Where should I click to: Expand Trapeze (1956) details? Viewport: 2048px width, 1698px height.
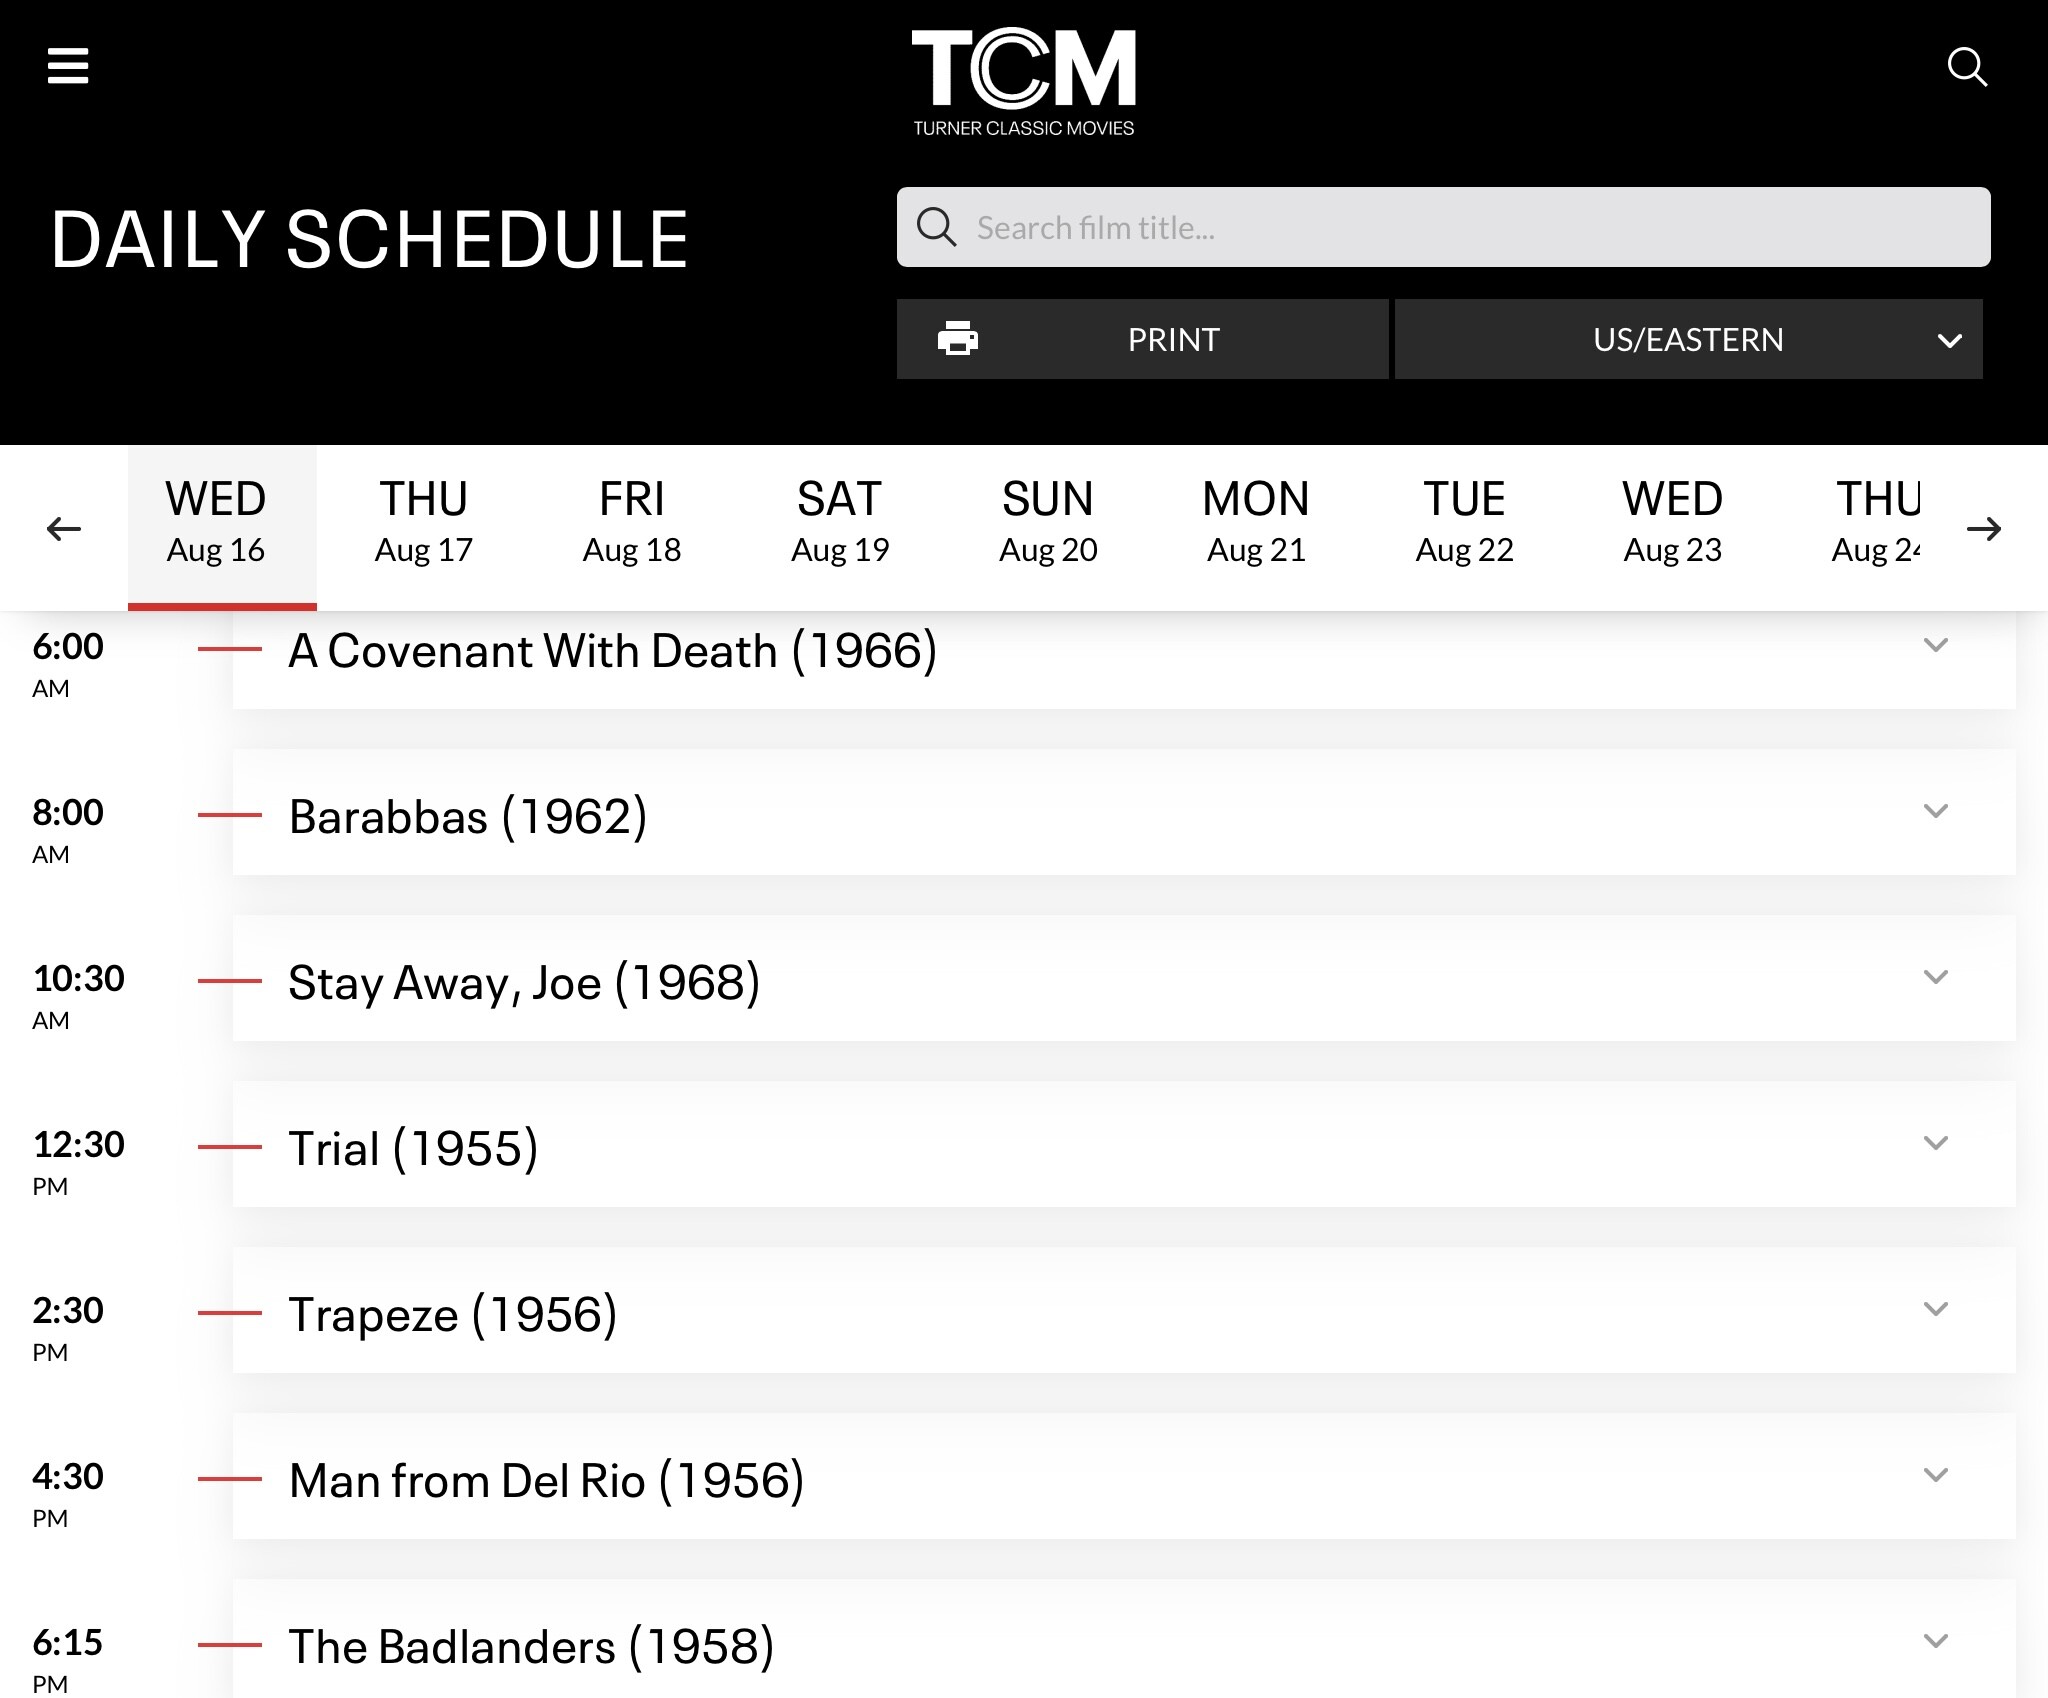click(x=1936, y=1309)
